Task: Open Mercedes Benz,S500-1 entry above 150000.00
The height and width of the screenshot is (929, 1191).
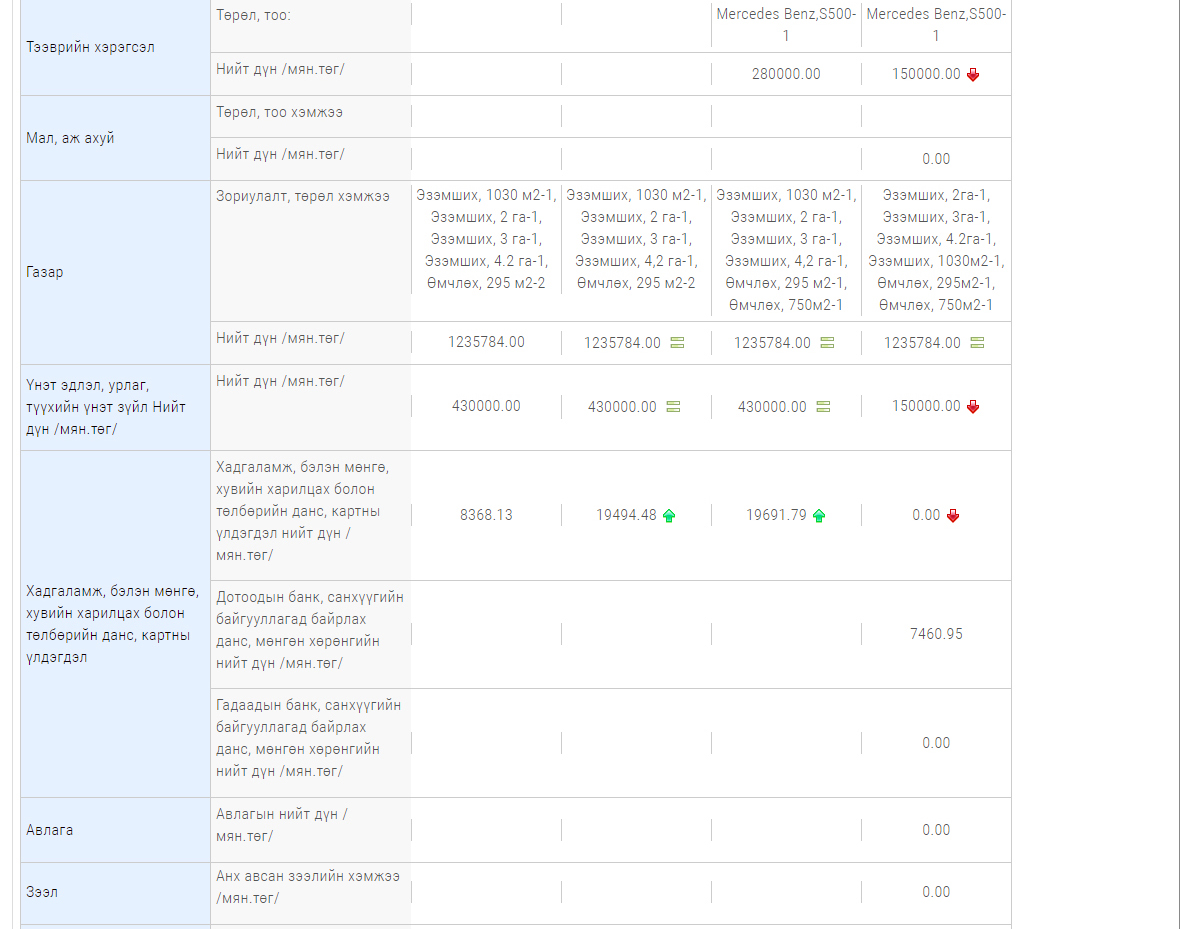Action: click(936, 25)
